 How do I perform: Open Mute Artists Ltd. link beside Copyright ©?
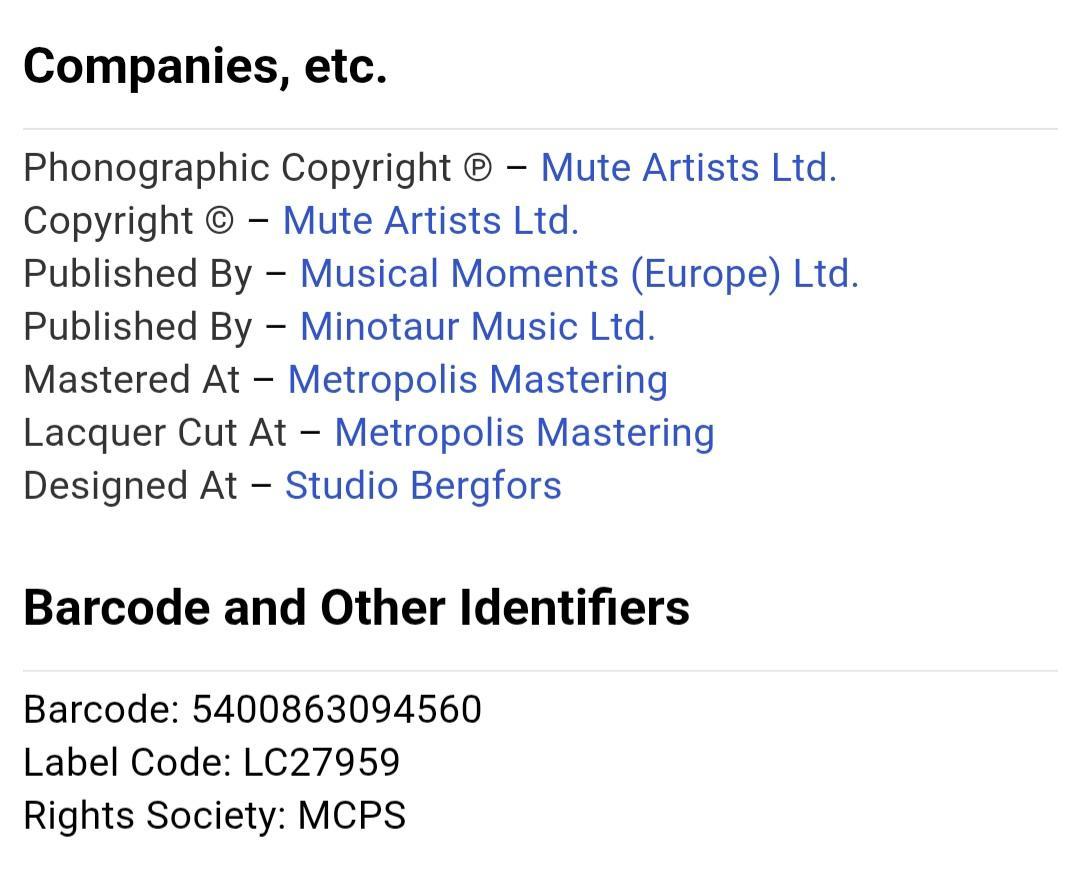pyautogui.click(x=430, y=221)
